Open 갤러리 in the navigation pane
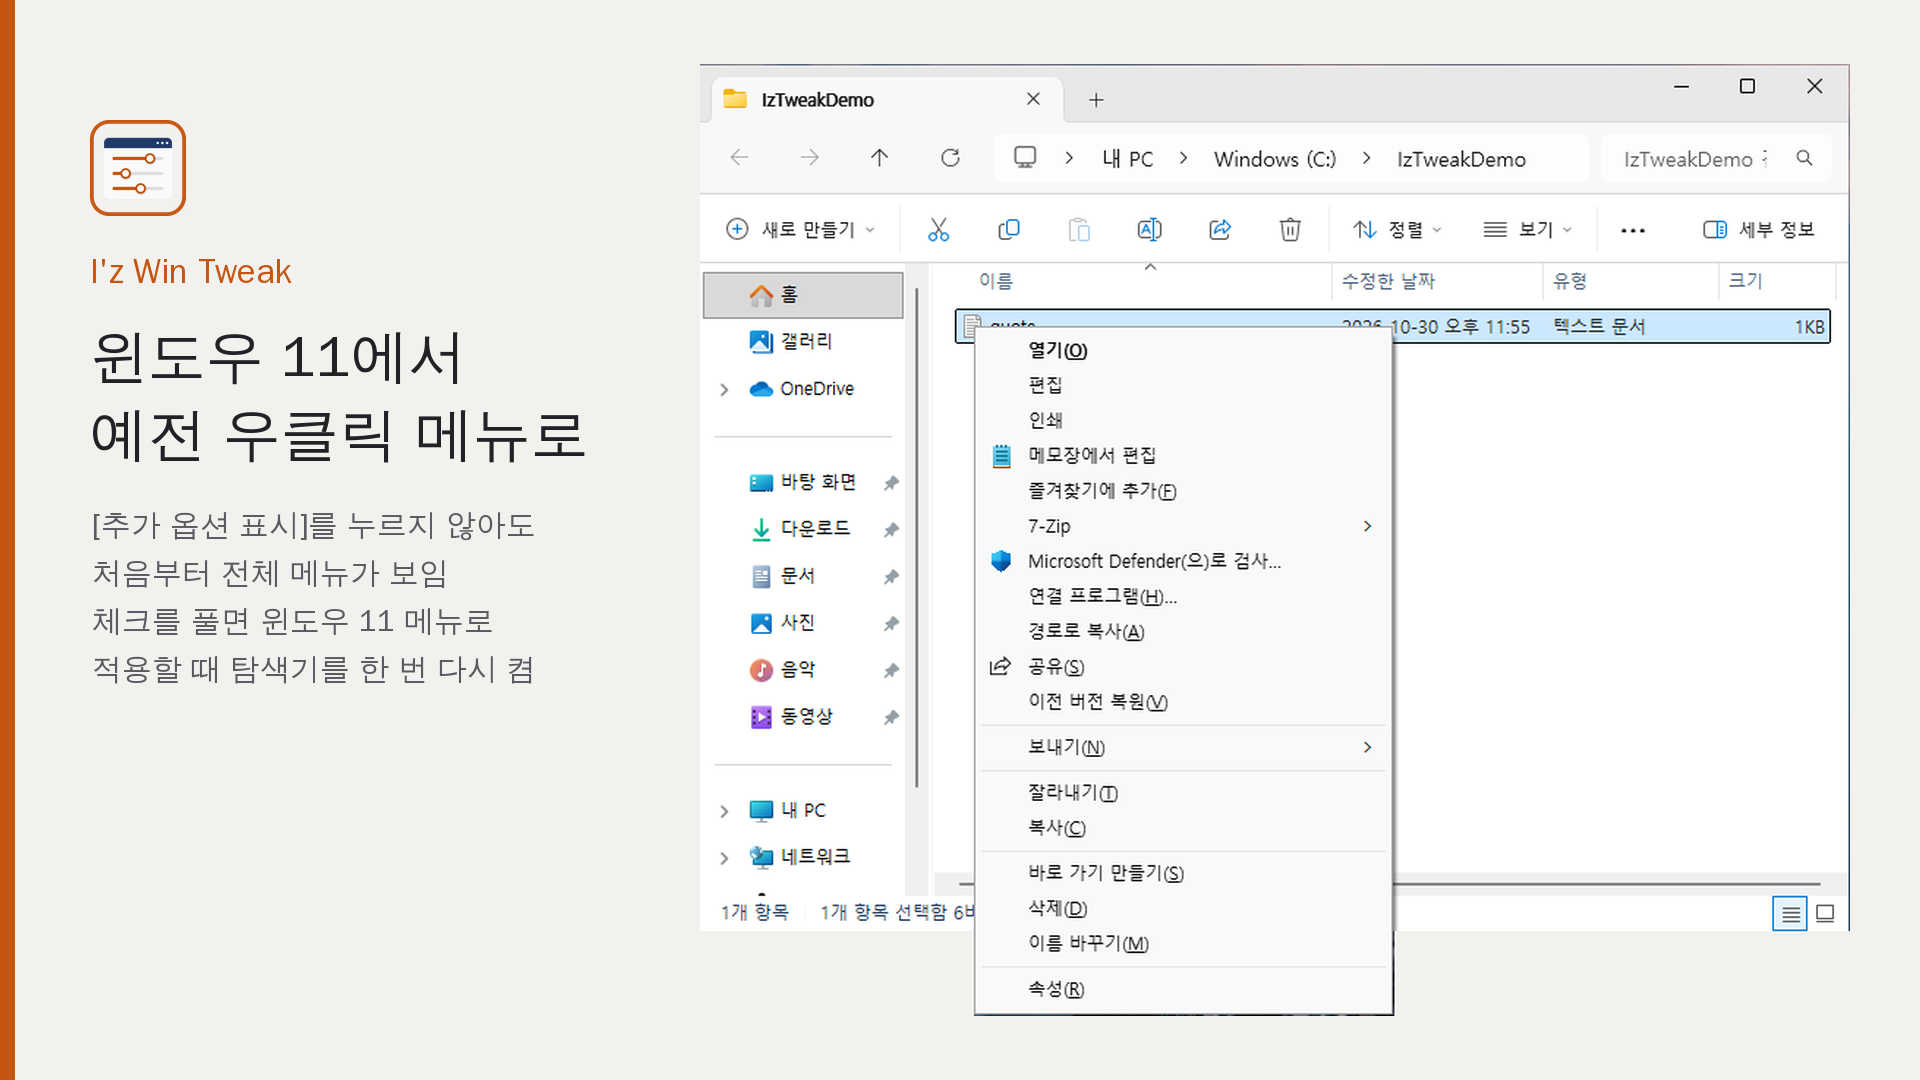The height and width of the screenshot is (1080, 1920). coord(805,342)
